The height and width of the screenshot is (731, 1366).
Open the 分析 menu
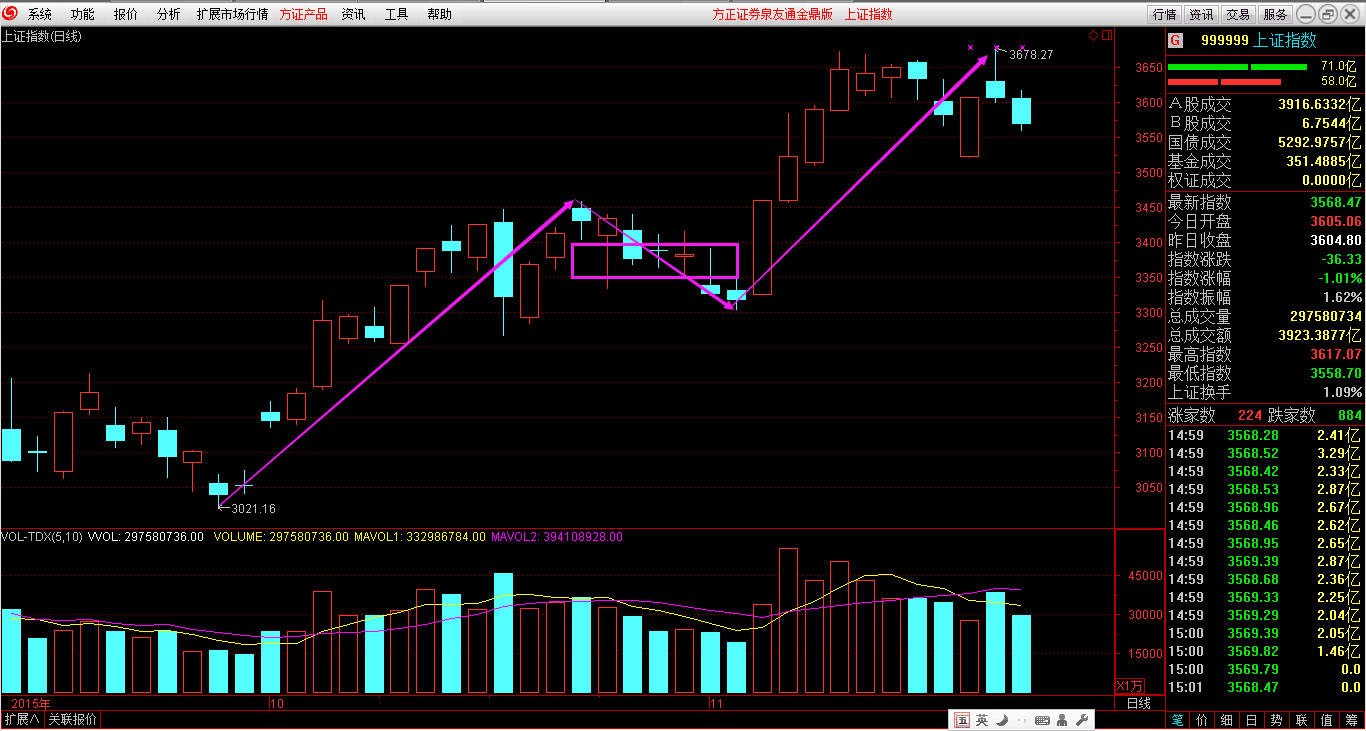coord(169,14)
